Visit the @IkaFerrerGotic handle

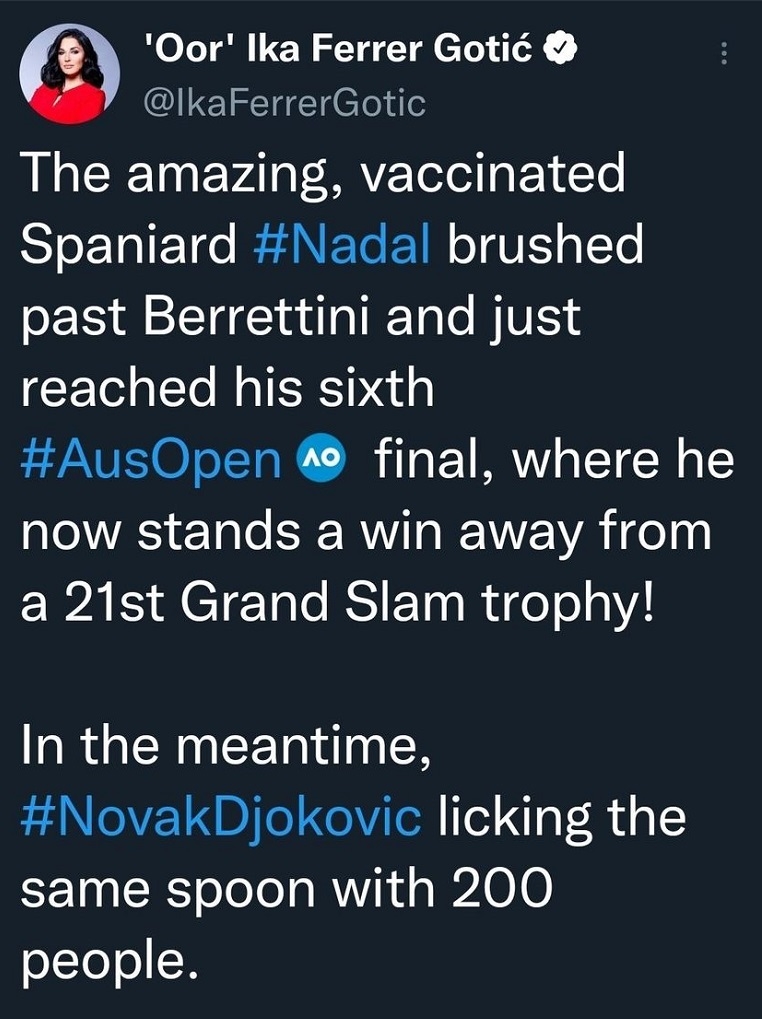286,101
